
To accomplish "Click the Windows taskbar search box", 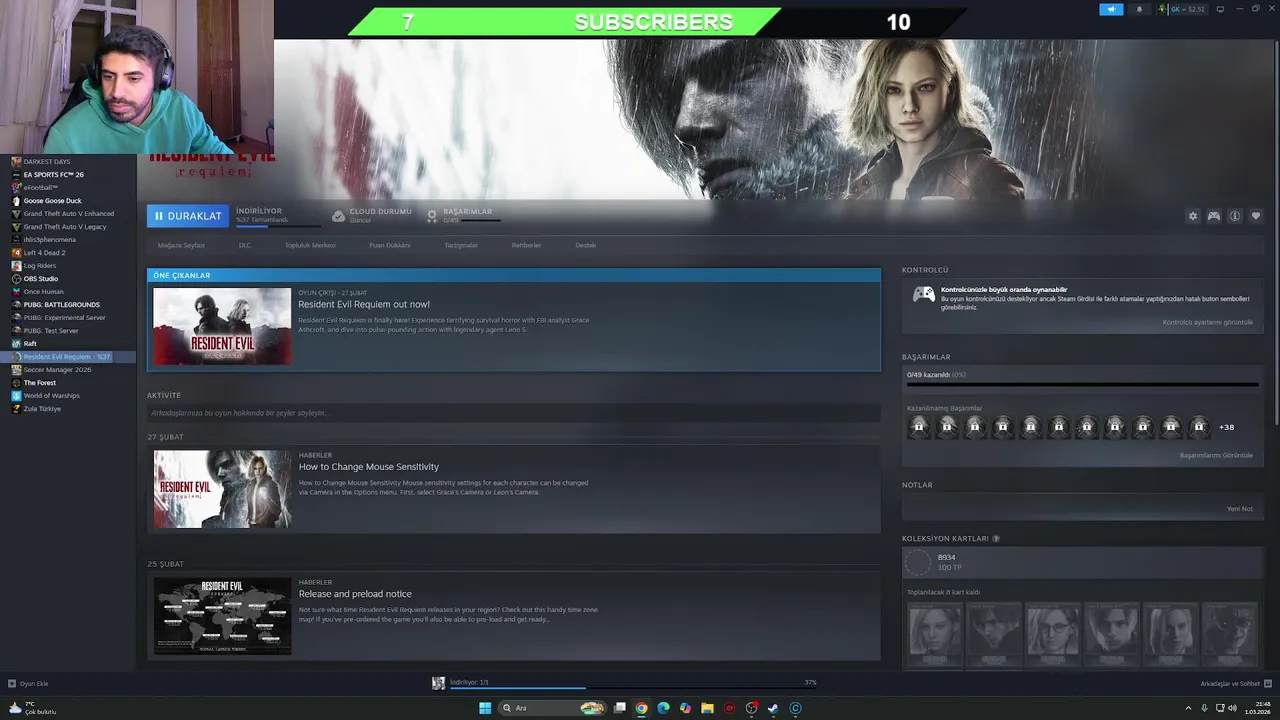I will (554, 708).
